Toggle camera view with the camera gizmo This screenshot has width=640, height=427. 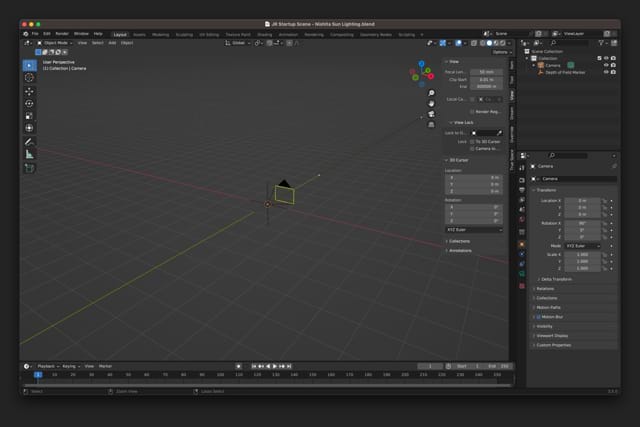pos(431,113)
